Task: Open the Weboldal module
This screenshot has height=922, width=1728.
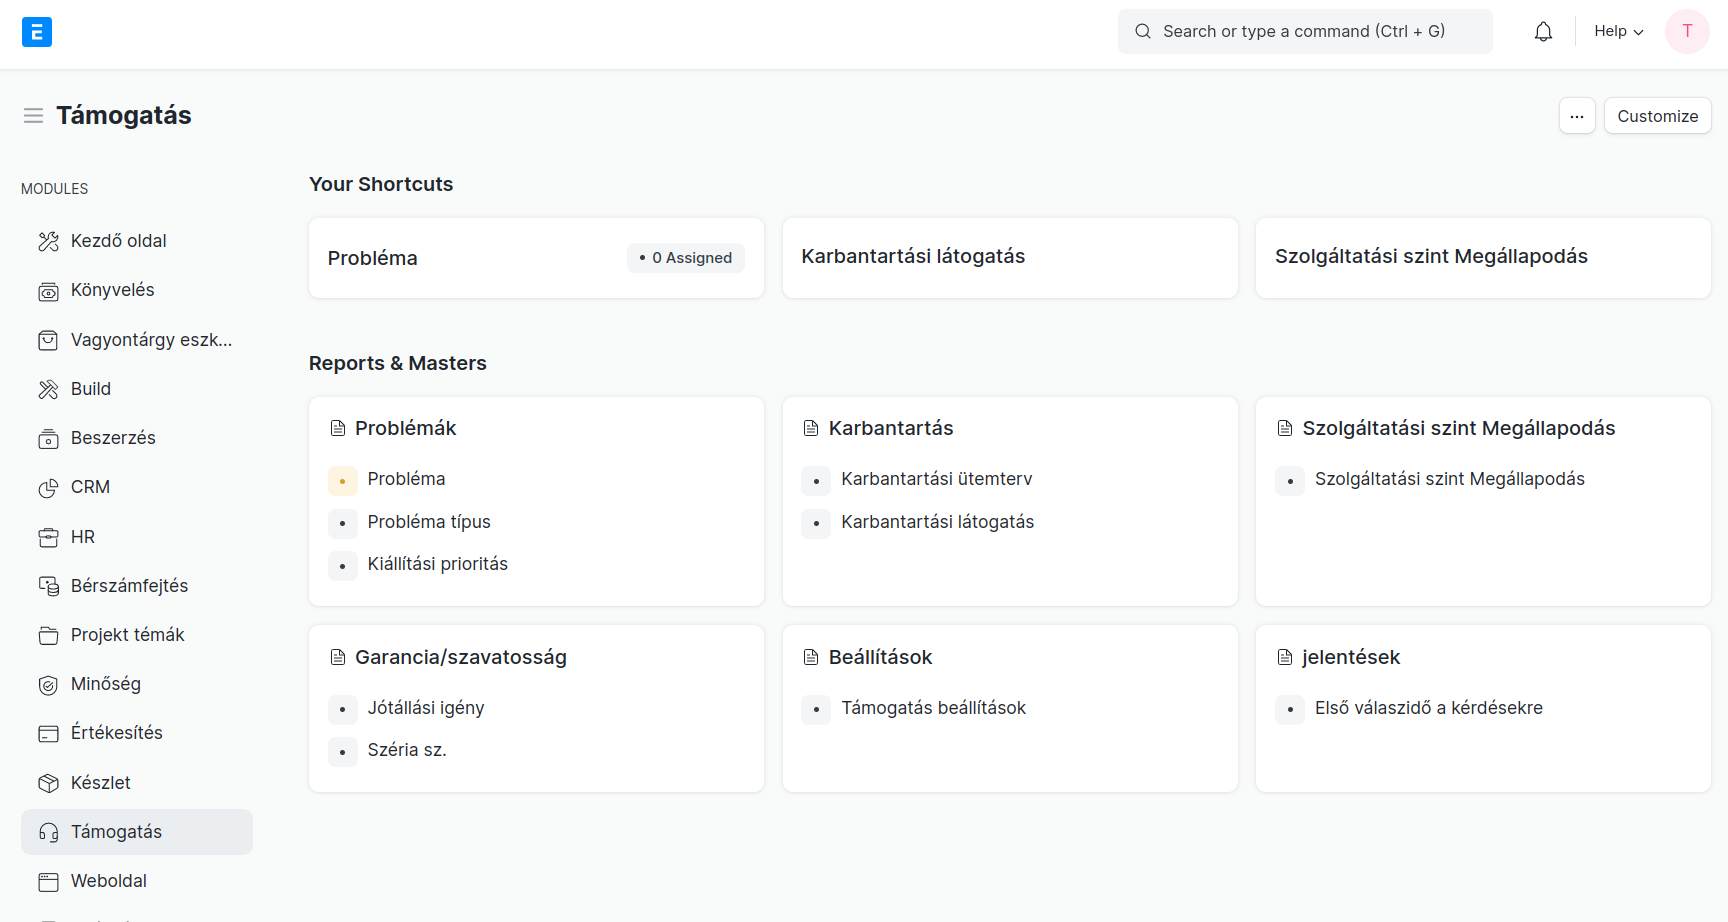Action: pos(108,881)
